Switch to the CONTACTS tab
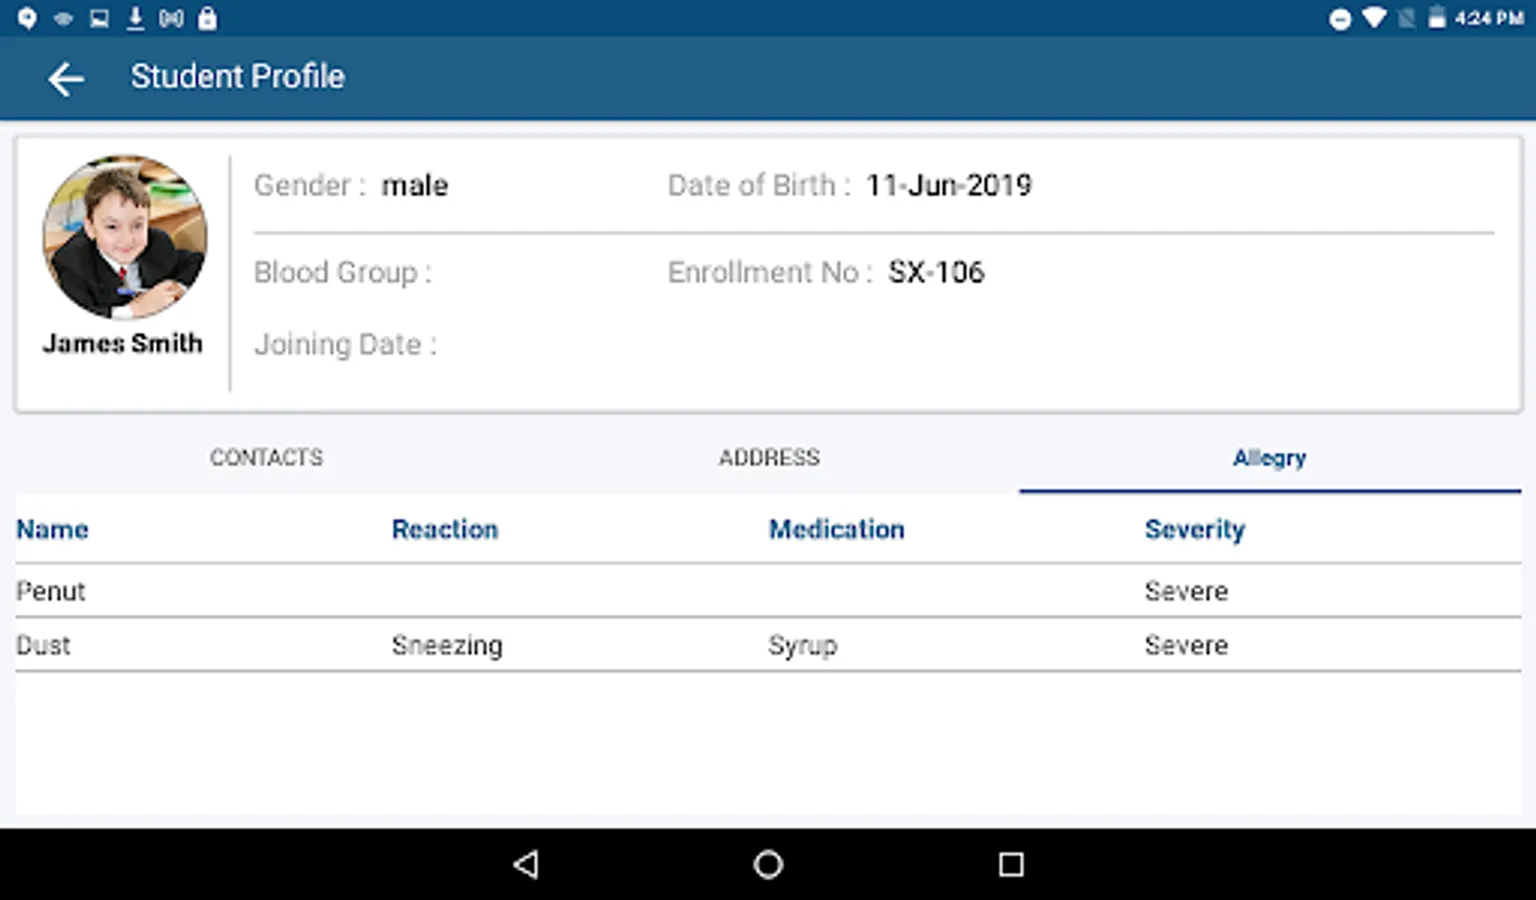Screen dimensions: 1536x900 coord(266,458)
